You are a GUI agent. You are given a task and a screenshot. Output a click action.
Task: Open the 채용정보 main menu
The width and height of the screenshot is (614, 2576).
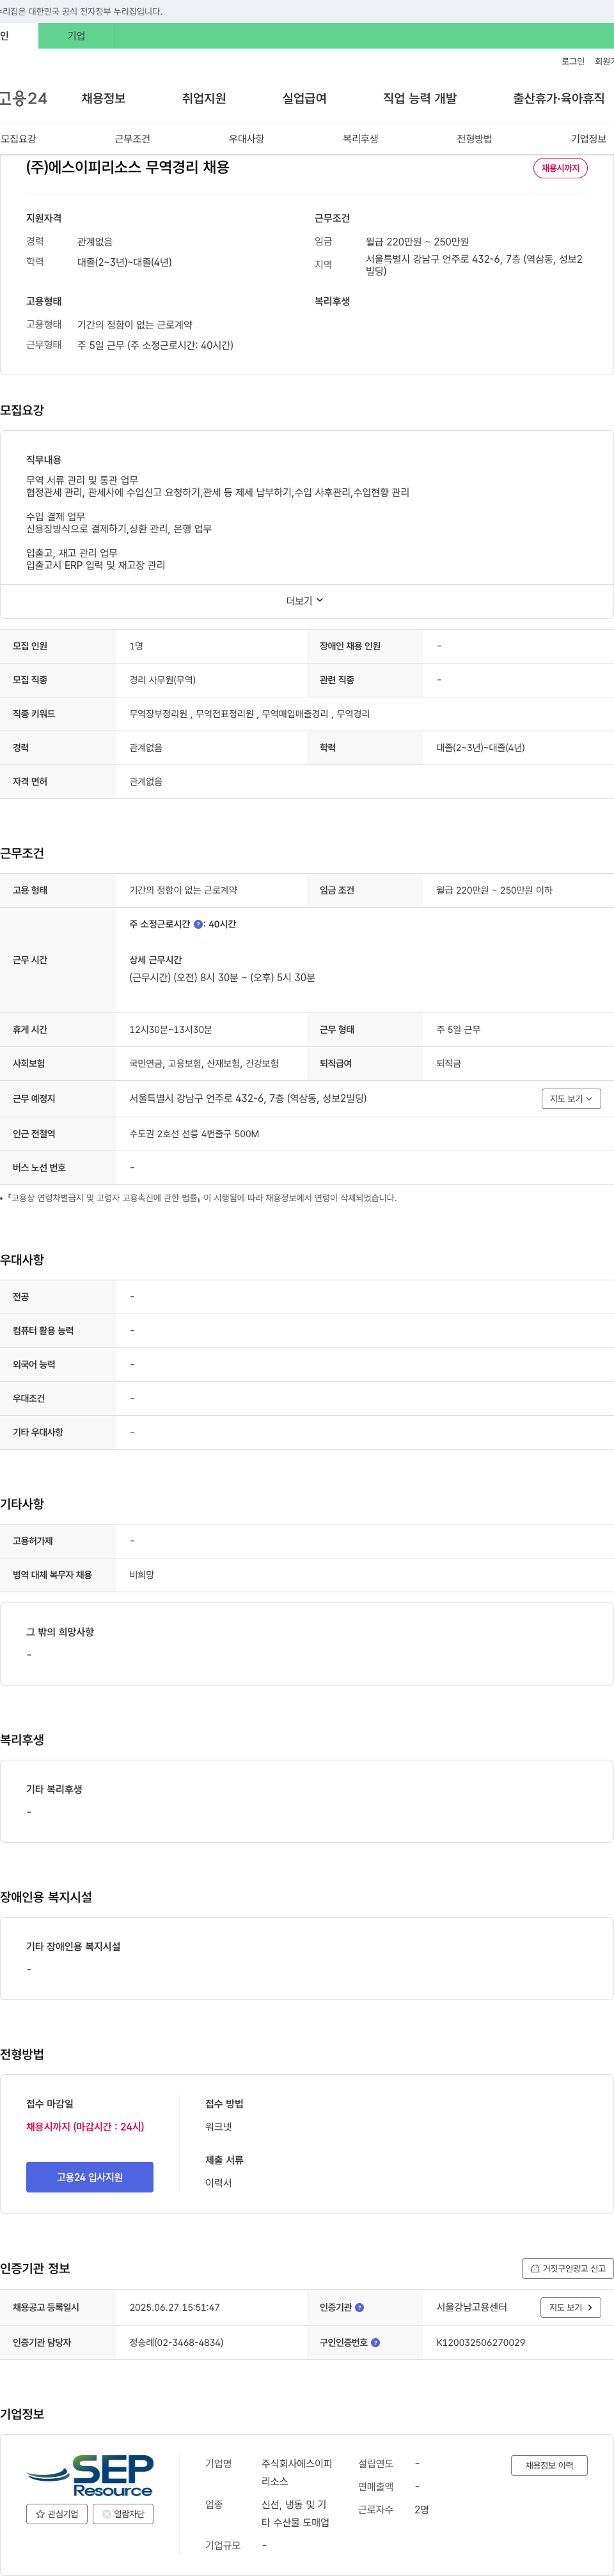(103, 98)
